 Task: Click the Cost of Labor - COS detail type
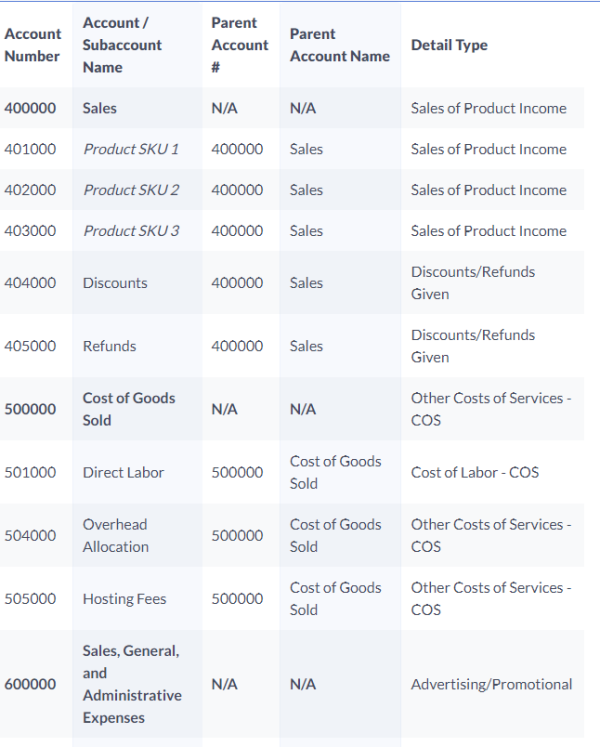coord(474,472)
